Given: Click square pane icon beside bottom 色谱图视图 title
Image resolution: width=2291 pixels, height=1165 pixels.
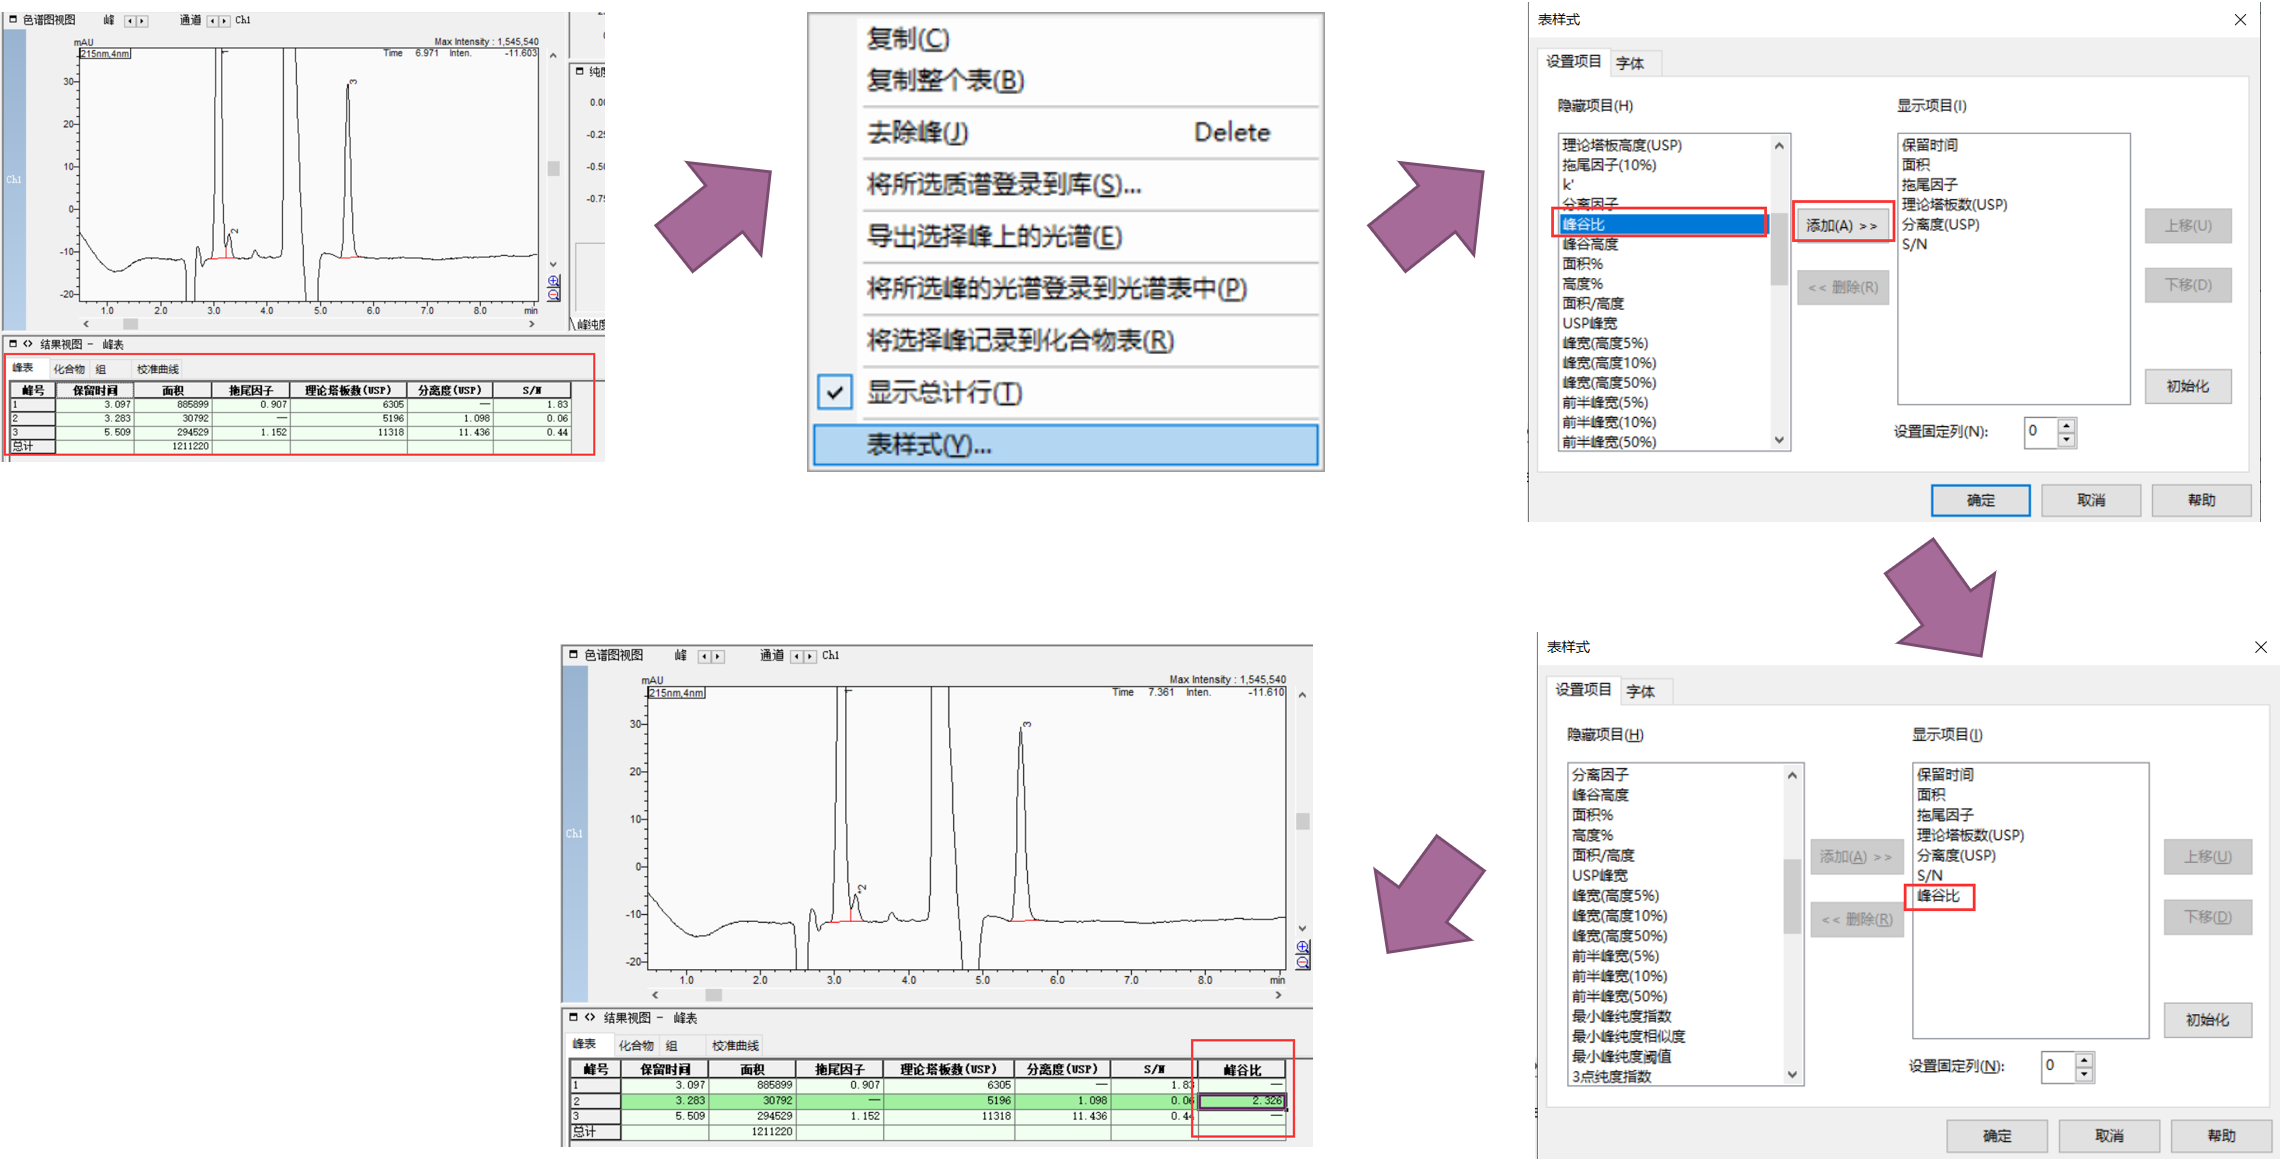Looking at the screenshot, I should click(x=573, y=655).
